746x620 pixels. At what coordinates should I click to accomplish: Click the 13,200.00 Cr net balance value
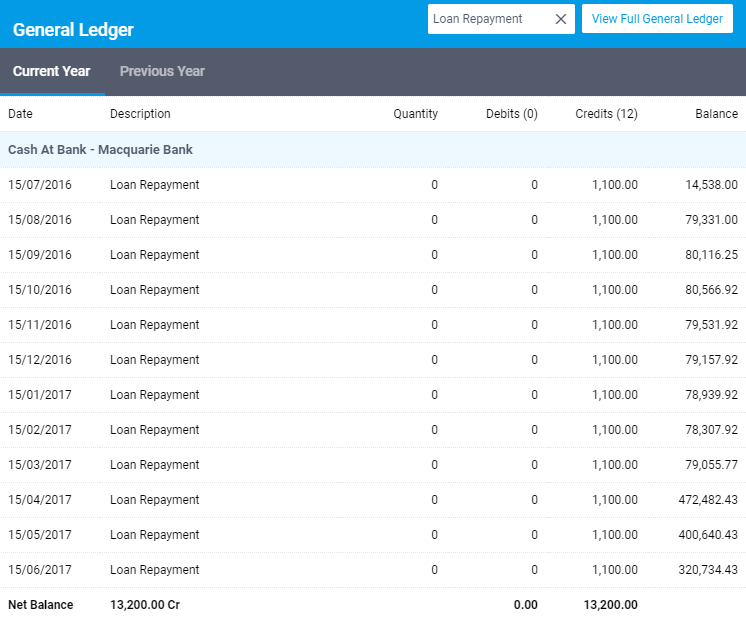(x=145, y=605)
